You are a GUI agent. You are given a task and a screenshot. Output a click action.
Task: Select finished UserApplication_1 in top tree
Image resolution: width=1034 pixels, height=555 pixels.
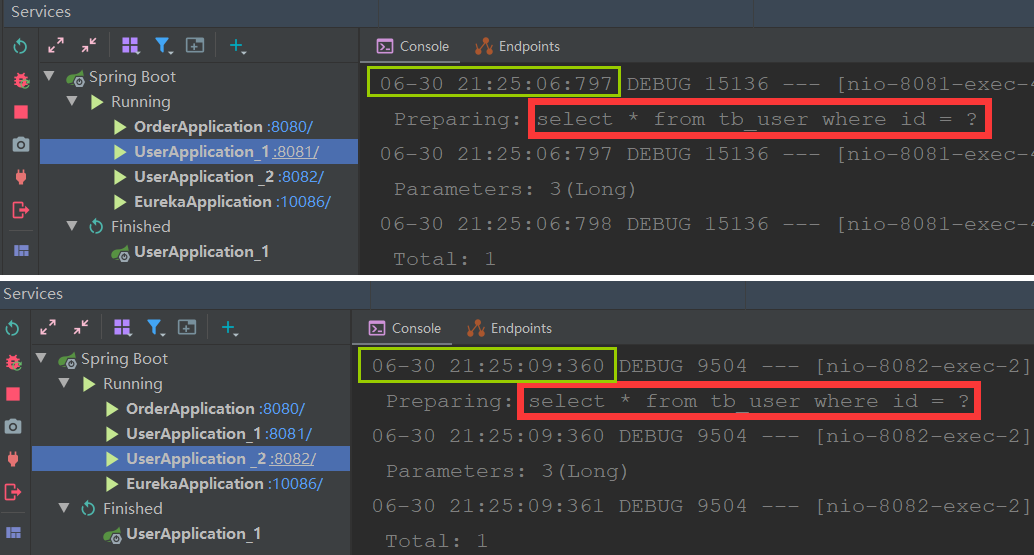point(201,252)
